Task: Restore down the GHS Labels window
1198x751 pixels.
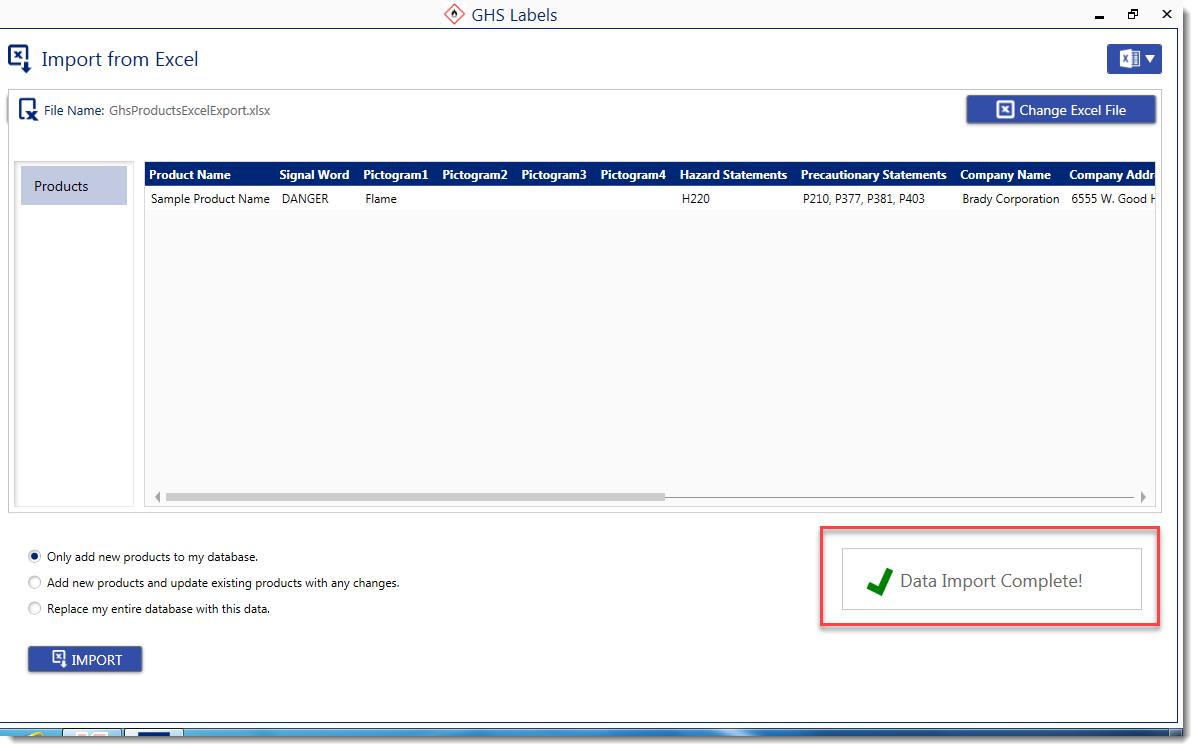Action: 1133,14
